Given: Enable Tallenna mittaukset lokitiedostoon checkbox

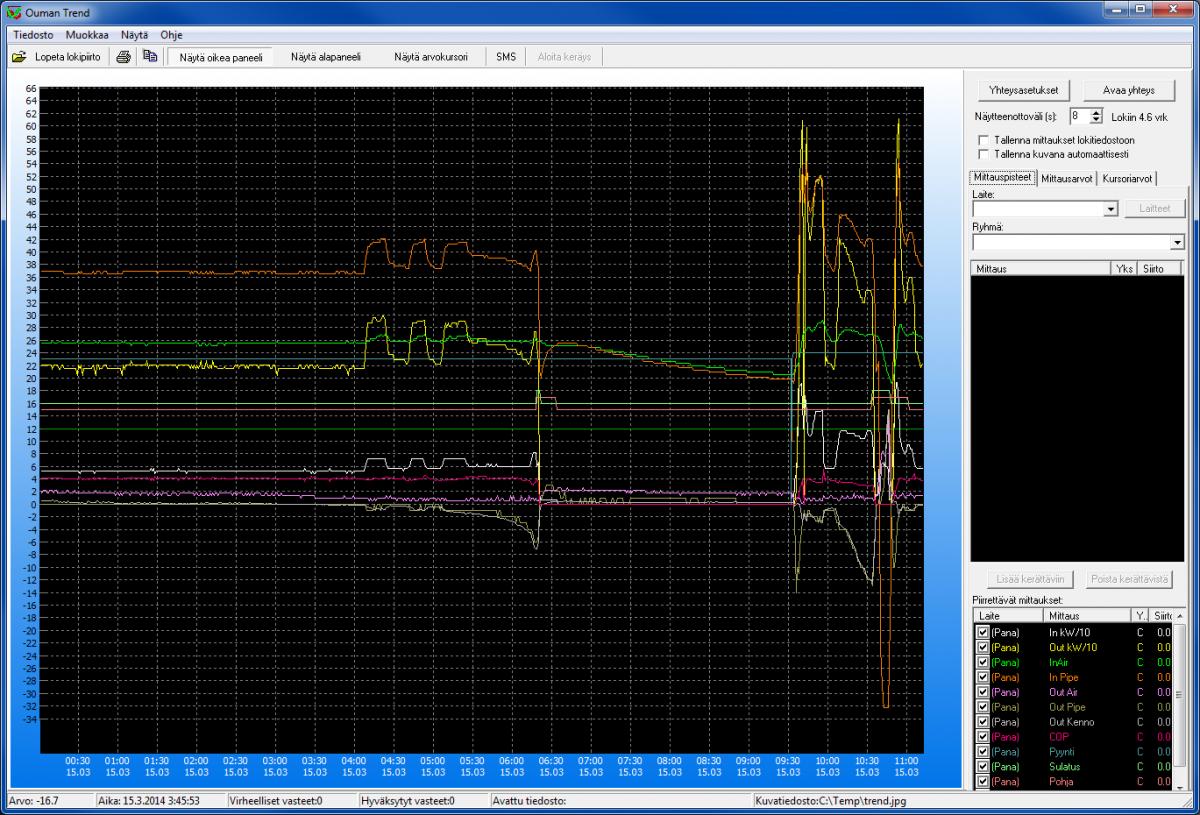Looking at the screenshot, I should coord(984,140).
